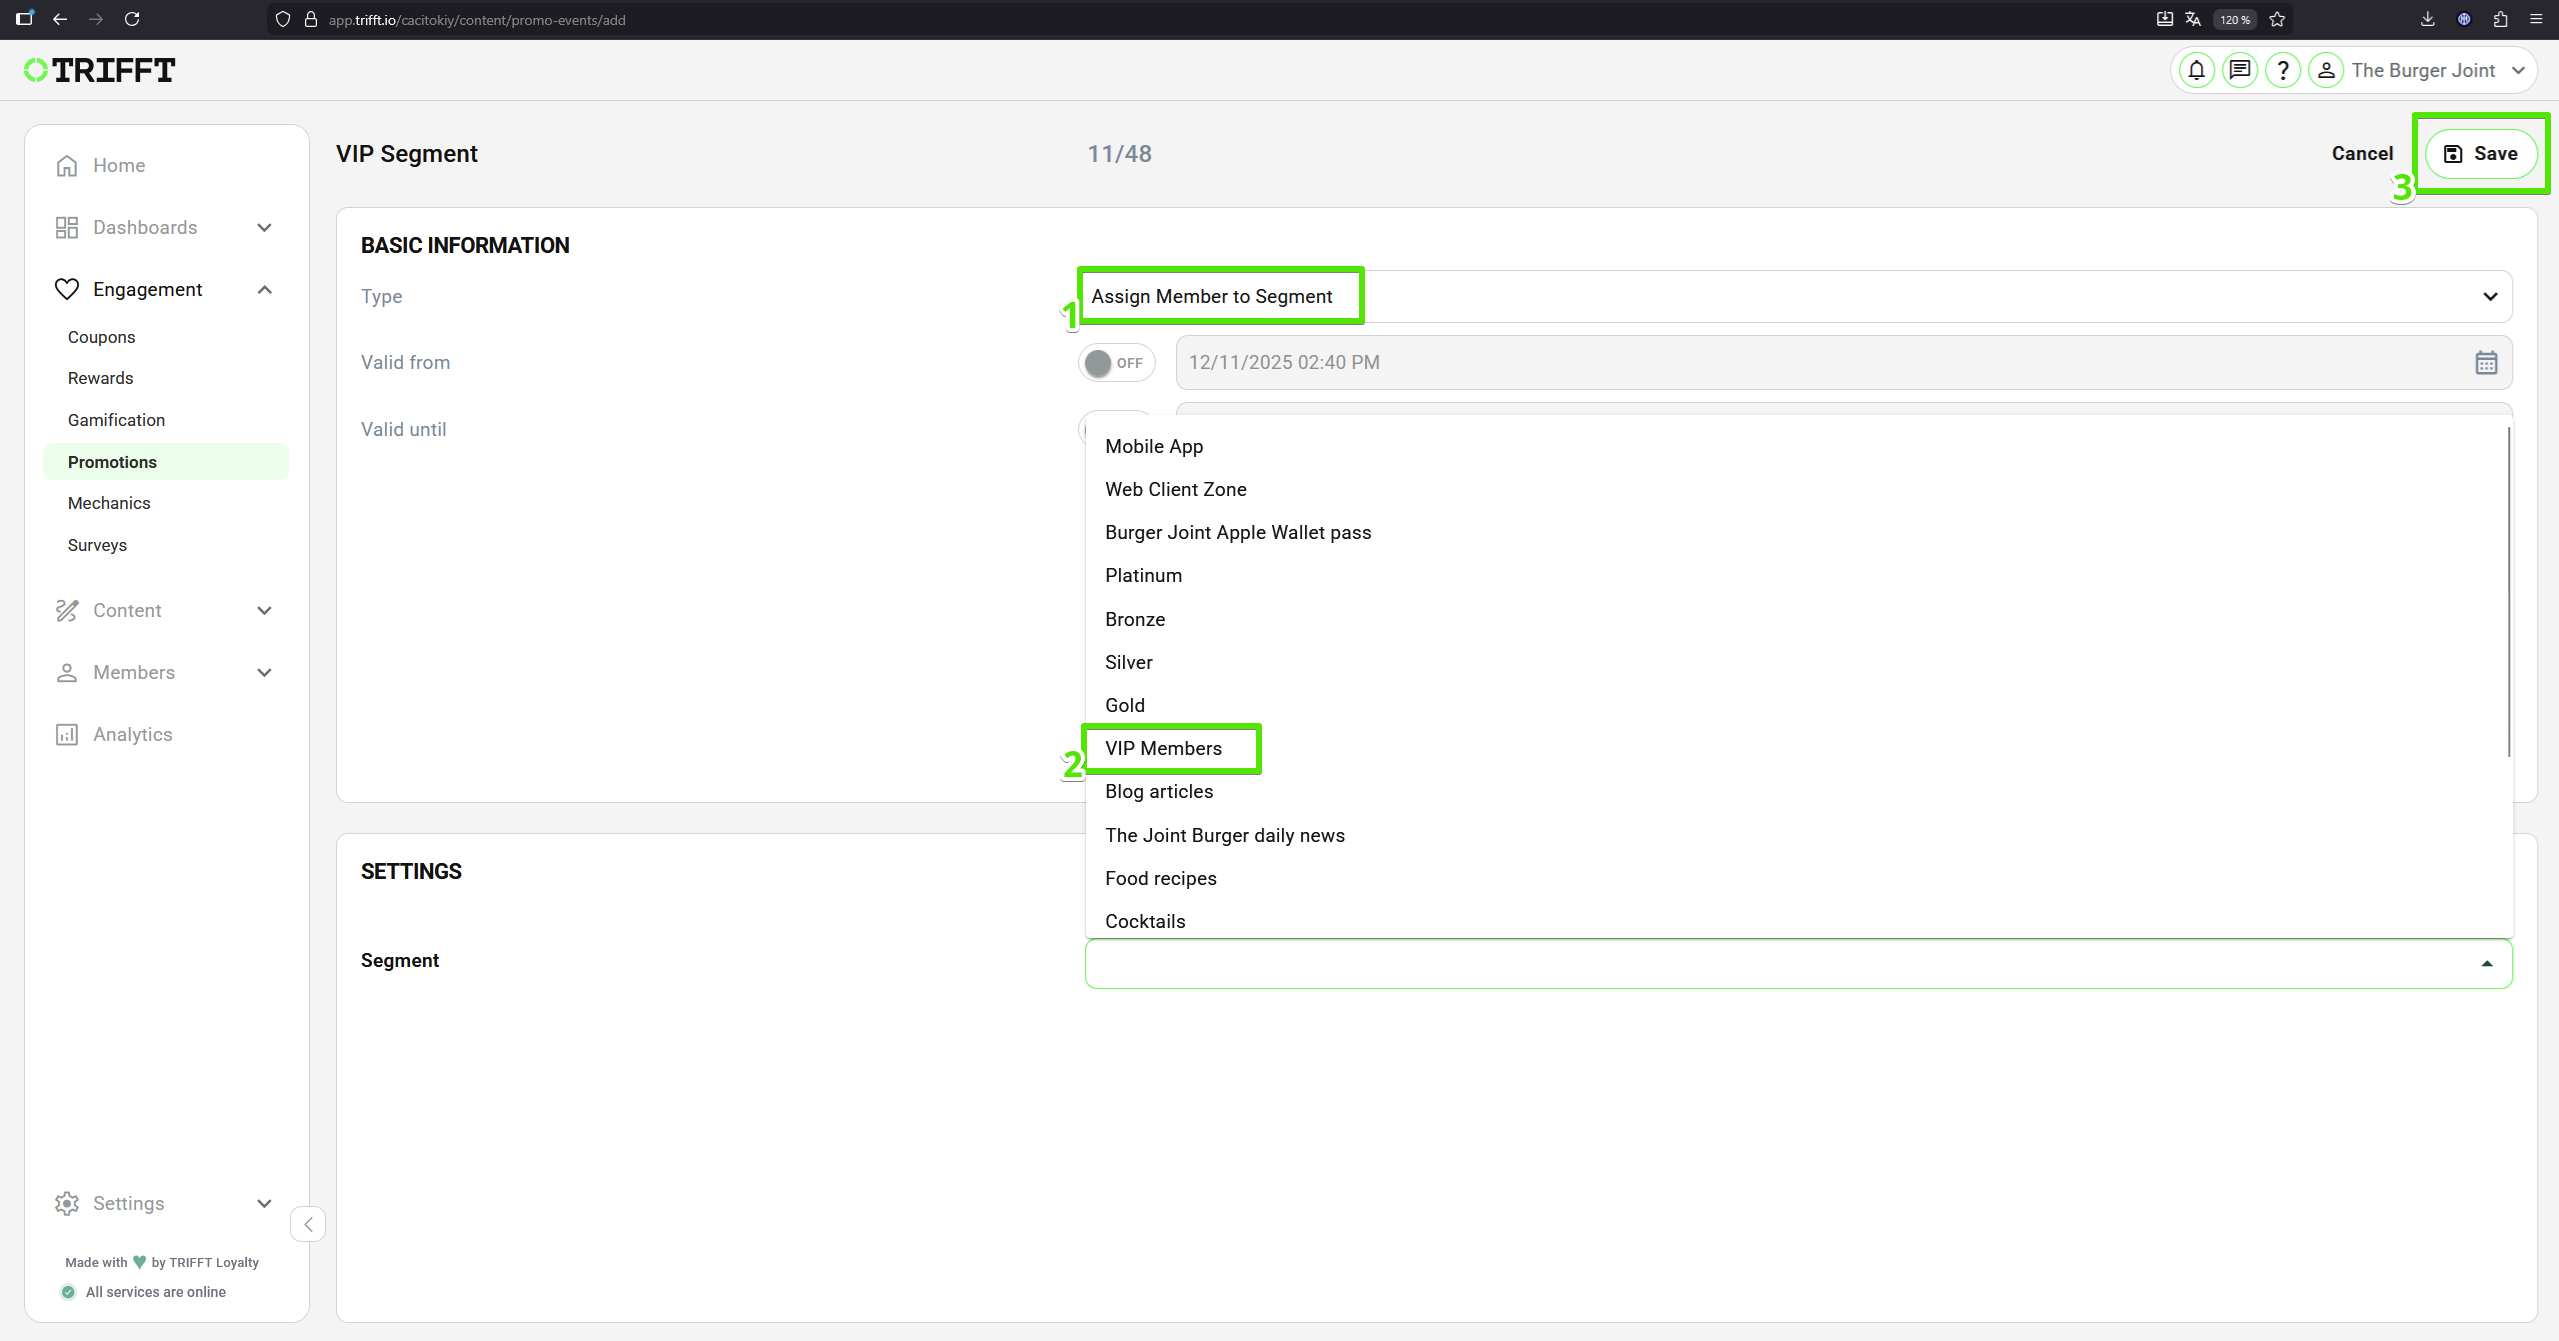Open Gamification from Engagement menu
Screen dimensions: 2559x1341
point(116,419)
